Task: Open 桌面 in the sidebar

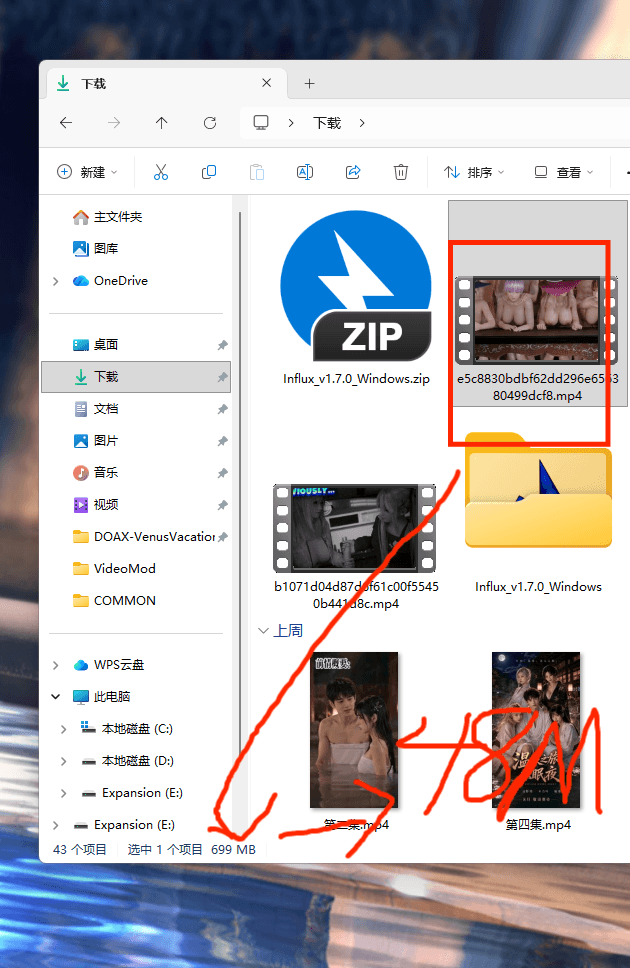Action: coord(106,344)
